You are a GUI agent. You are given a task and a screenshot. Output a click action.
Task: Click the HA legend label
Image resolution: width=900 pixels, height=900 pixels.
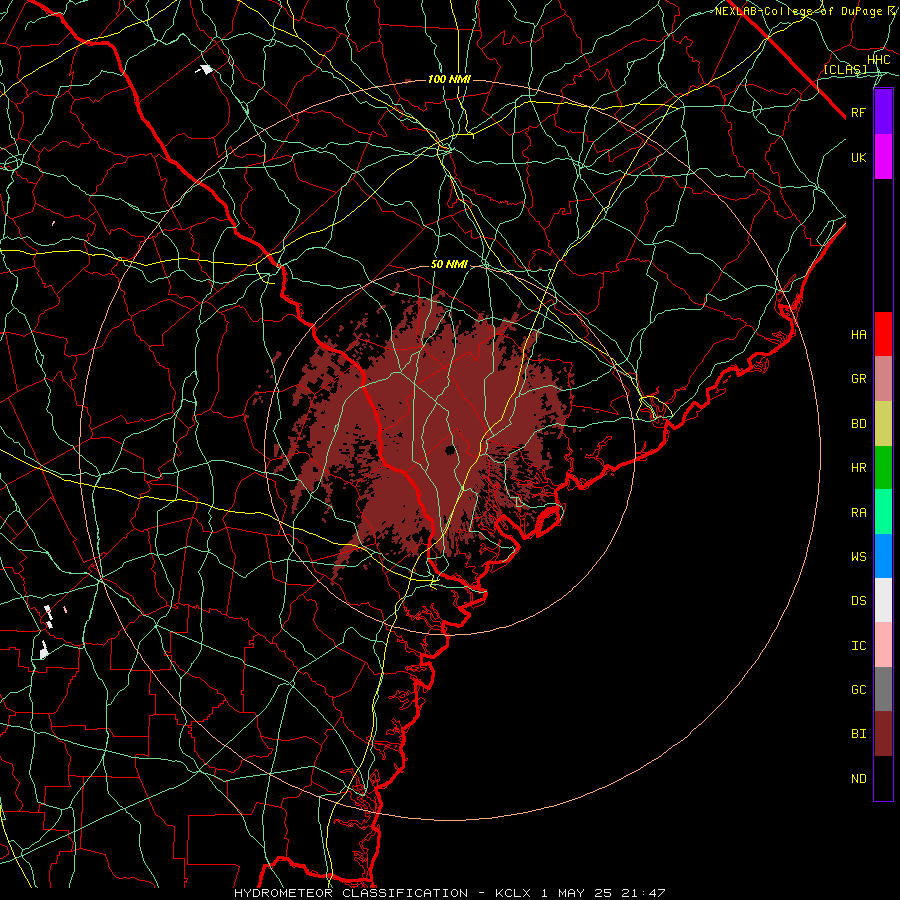point(859,335)
